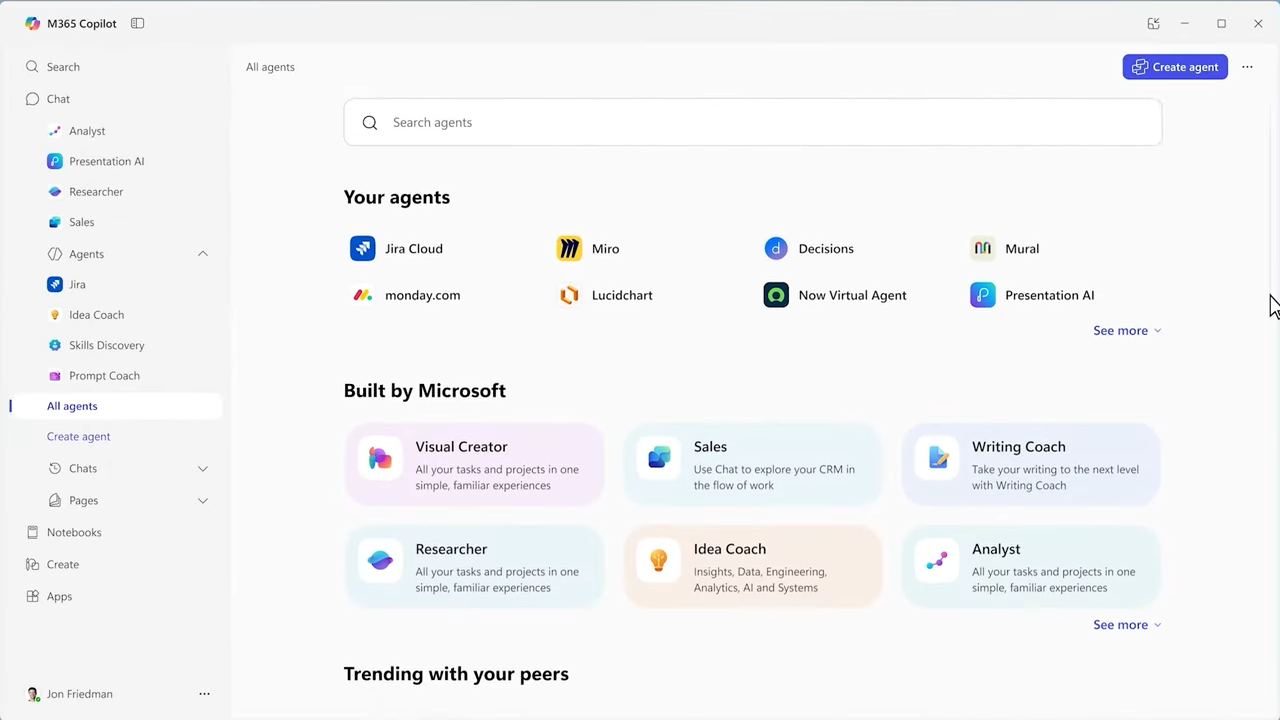Click the Mural agent icon
Image resolution: width=1280 pixels, height=720 pixels.
click(983, 248)
